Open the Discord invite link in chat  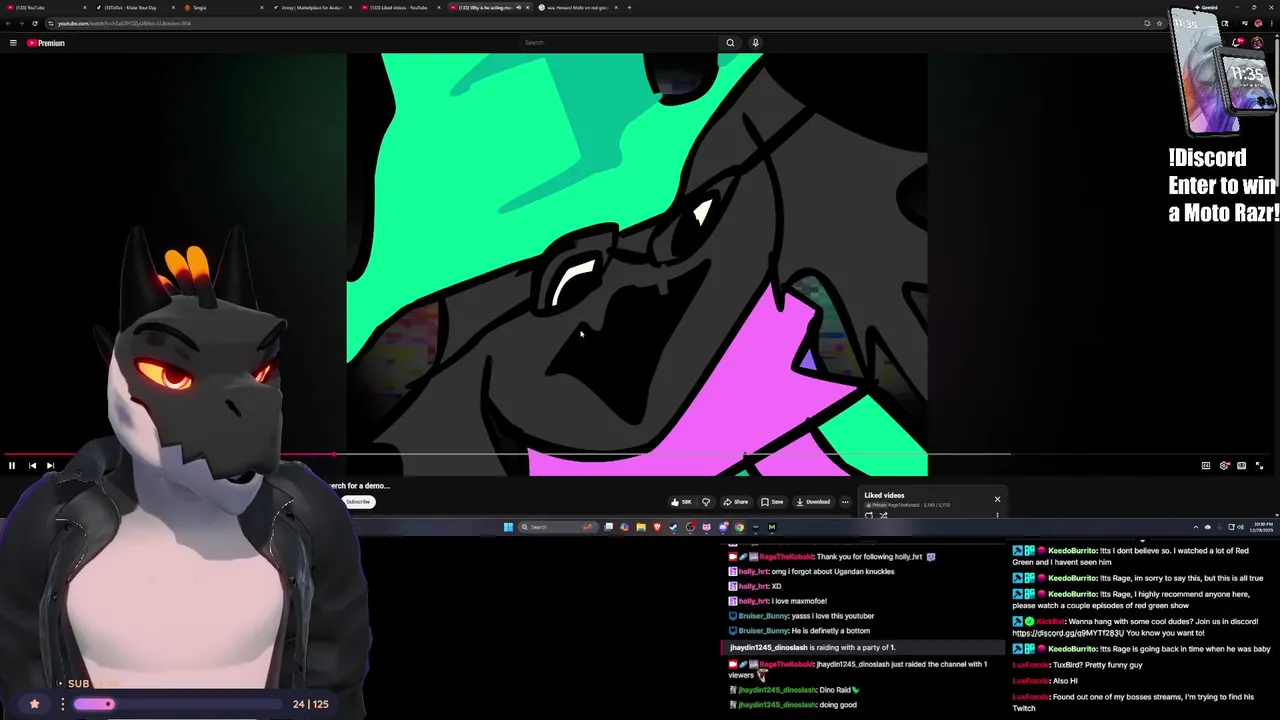[x=1068, y=633]
